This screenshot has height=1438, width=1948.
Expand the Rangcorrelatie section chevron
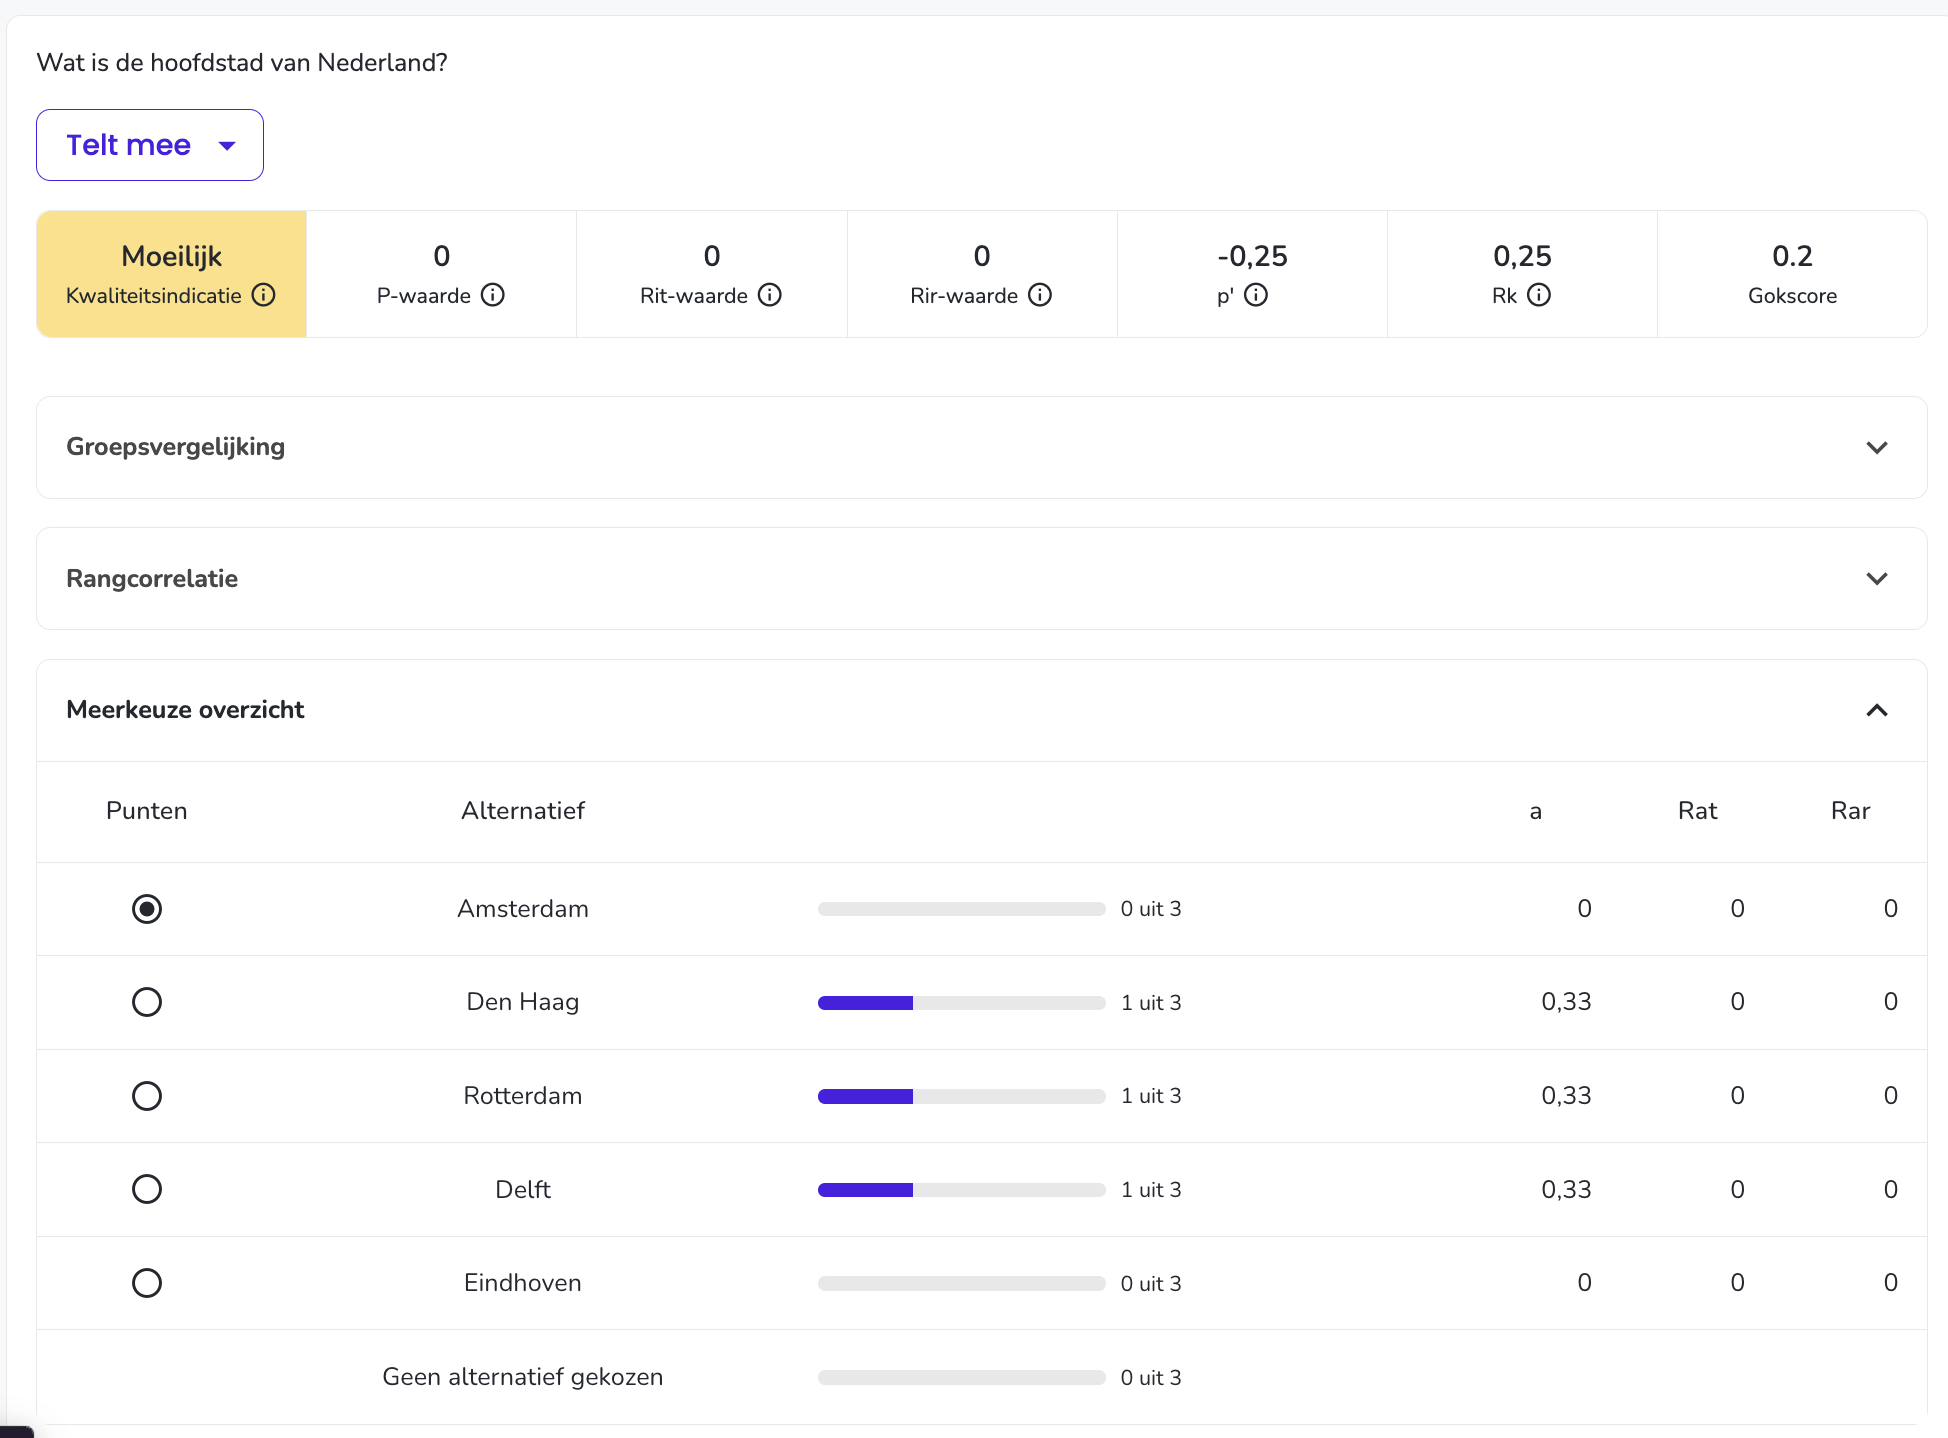pos(1877,579)
